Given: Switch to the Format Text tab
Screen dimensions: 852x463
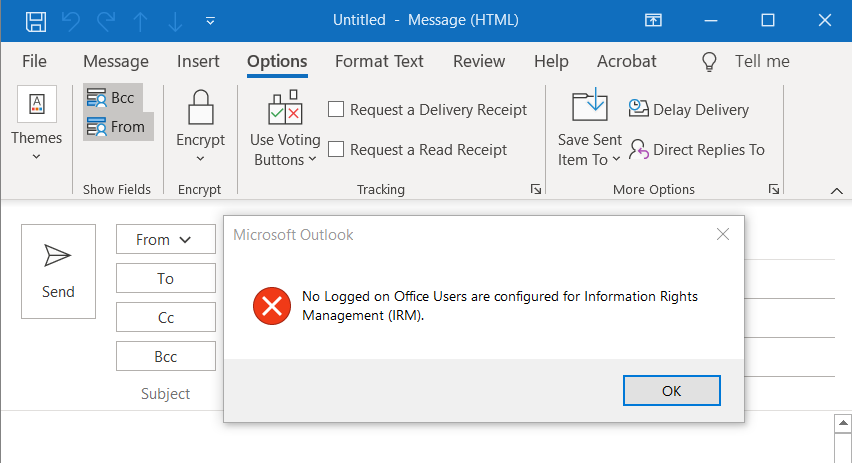Looking at the screenshot, I should click(x=379, y=61).
